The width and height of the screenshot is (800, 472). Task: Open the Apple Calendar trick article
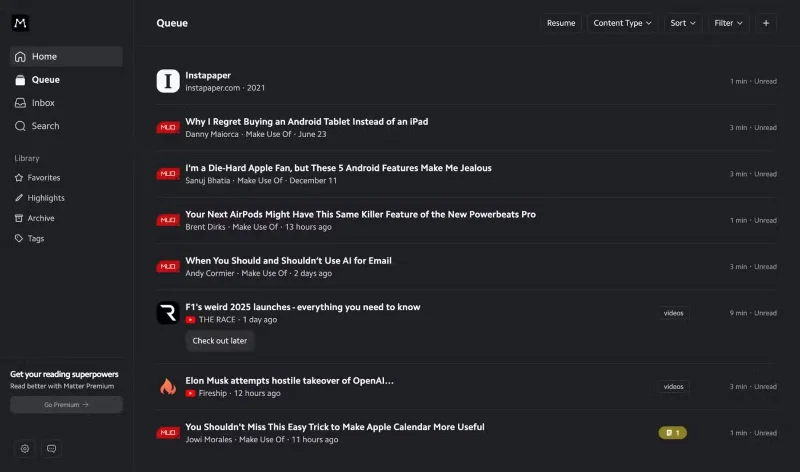pos(335,427)
